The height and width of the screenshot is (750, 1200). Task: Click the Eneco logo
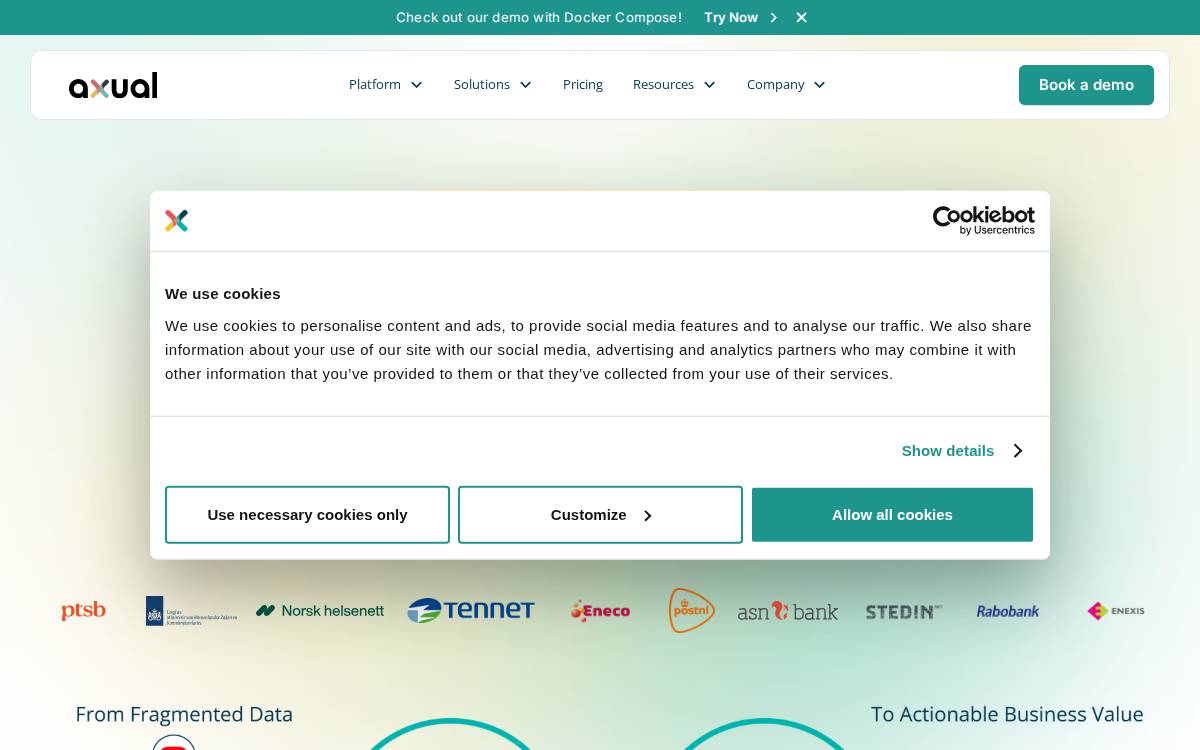click(x=600, y=610)
